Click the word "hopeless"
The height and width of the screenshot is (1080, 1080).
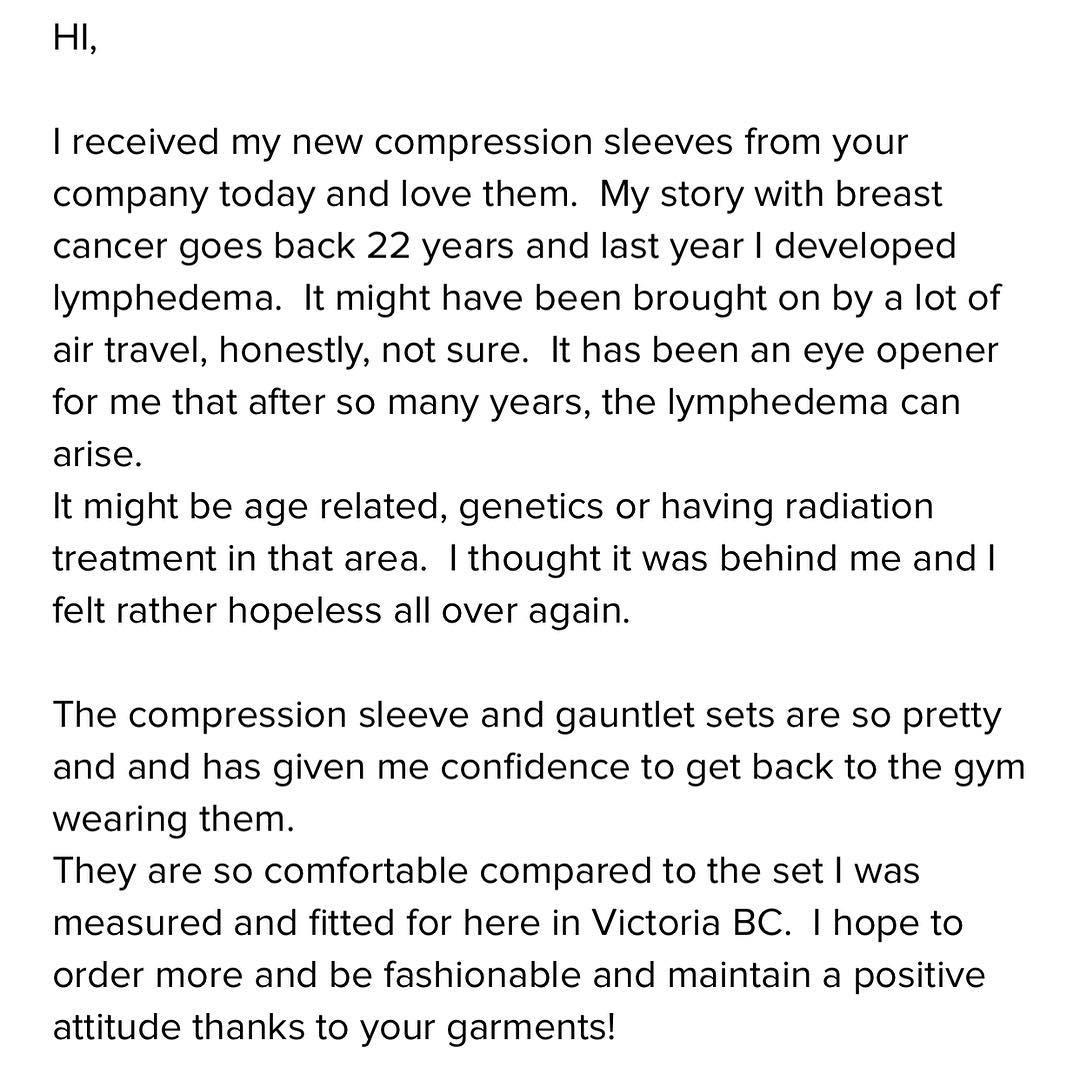(304, 611)
